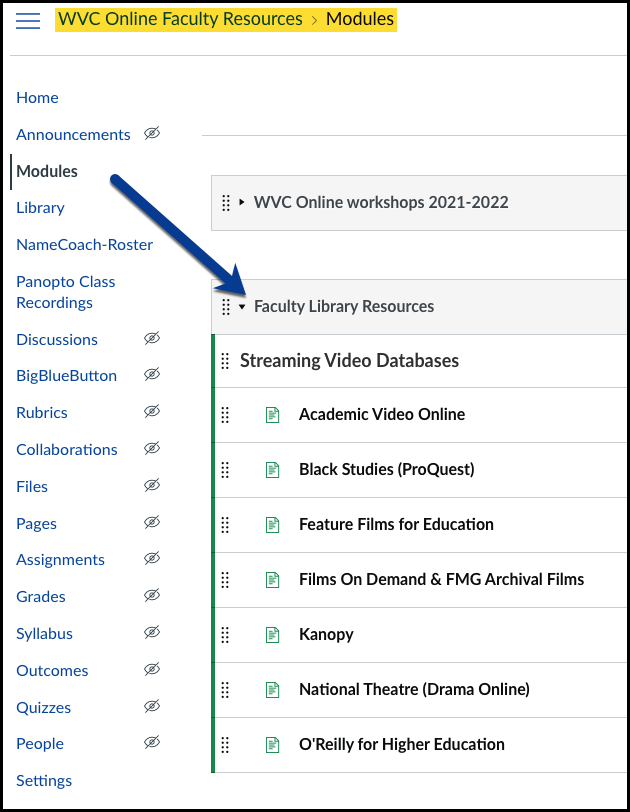
Task: Open Discussions in course navigation
Action: (57, 340)
